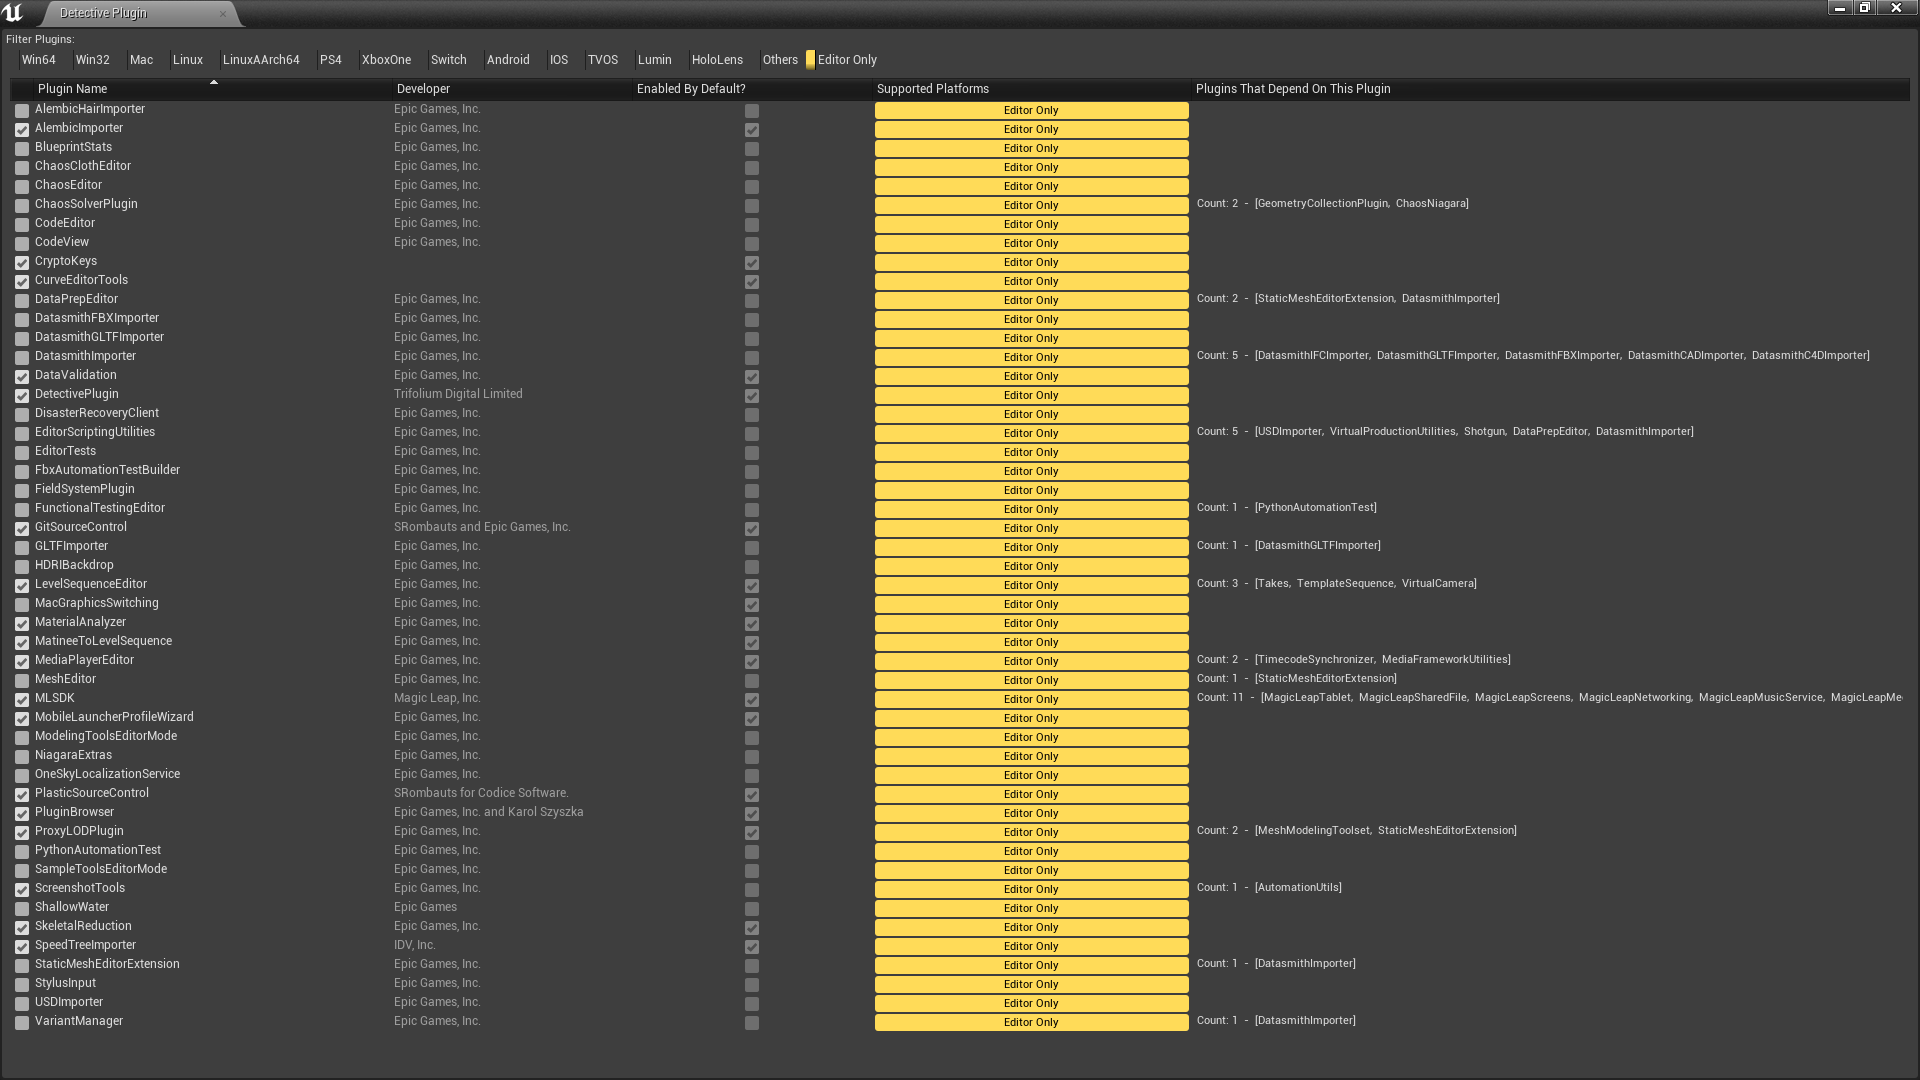This screenshot has height=1080, width=1920.
Task: Check the MeshEditor plugin checkbox
Action: (x=22, y=681)
